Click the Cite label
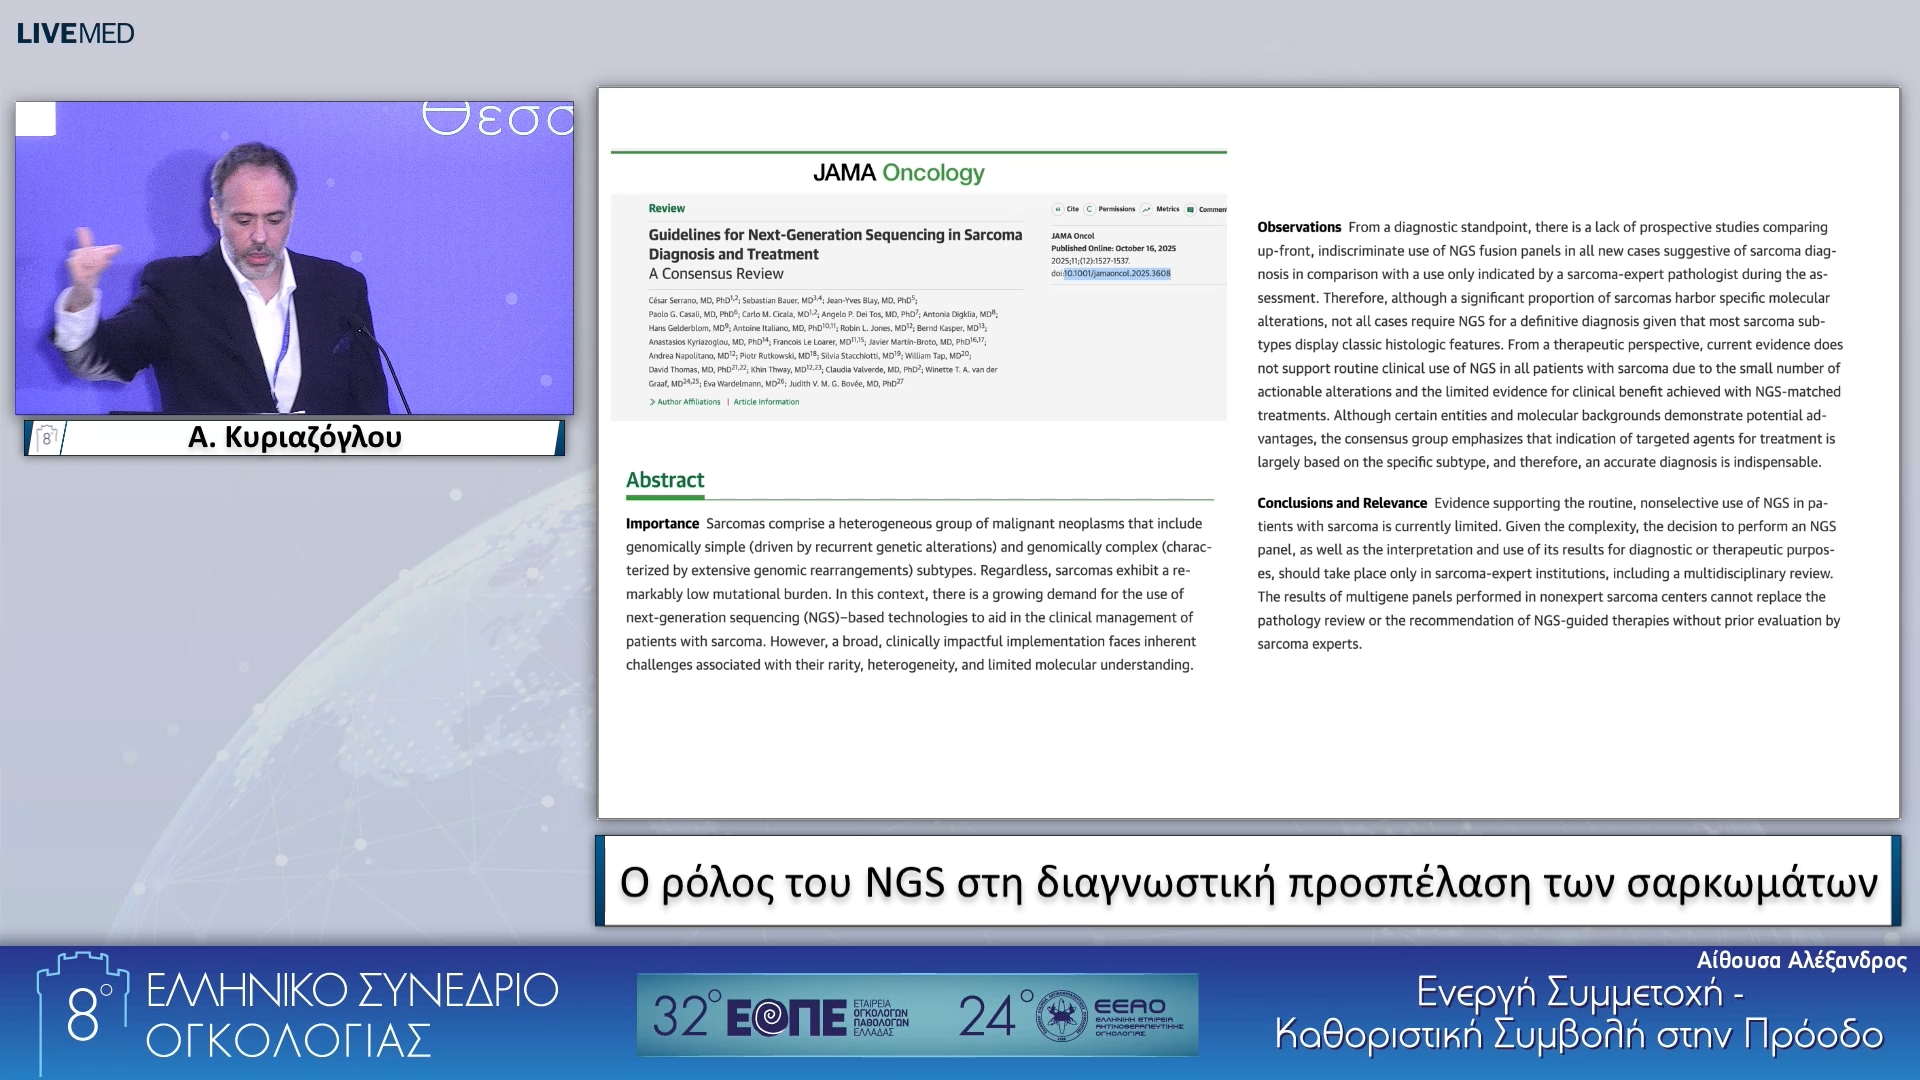Image resolution: width=1920 pixels, height=1080 pixels. pos(1073,209)
